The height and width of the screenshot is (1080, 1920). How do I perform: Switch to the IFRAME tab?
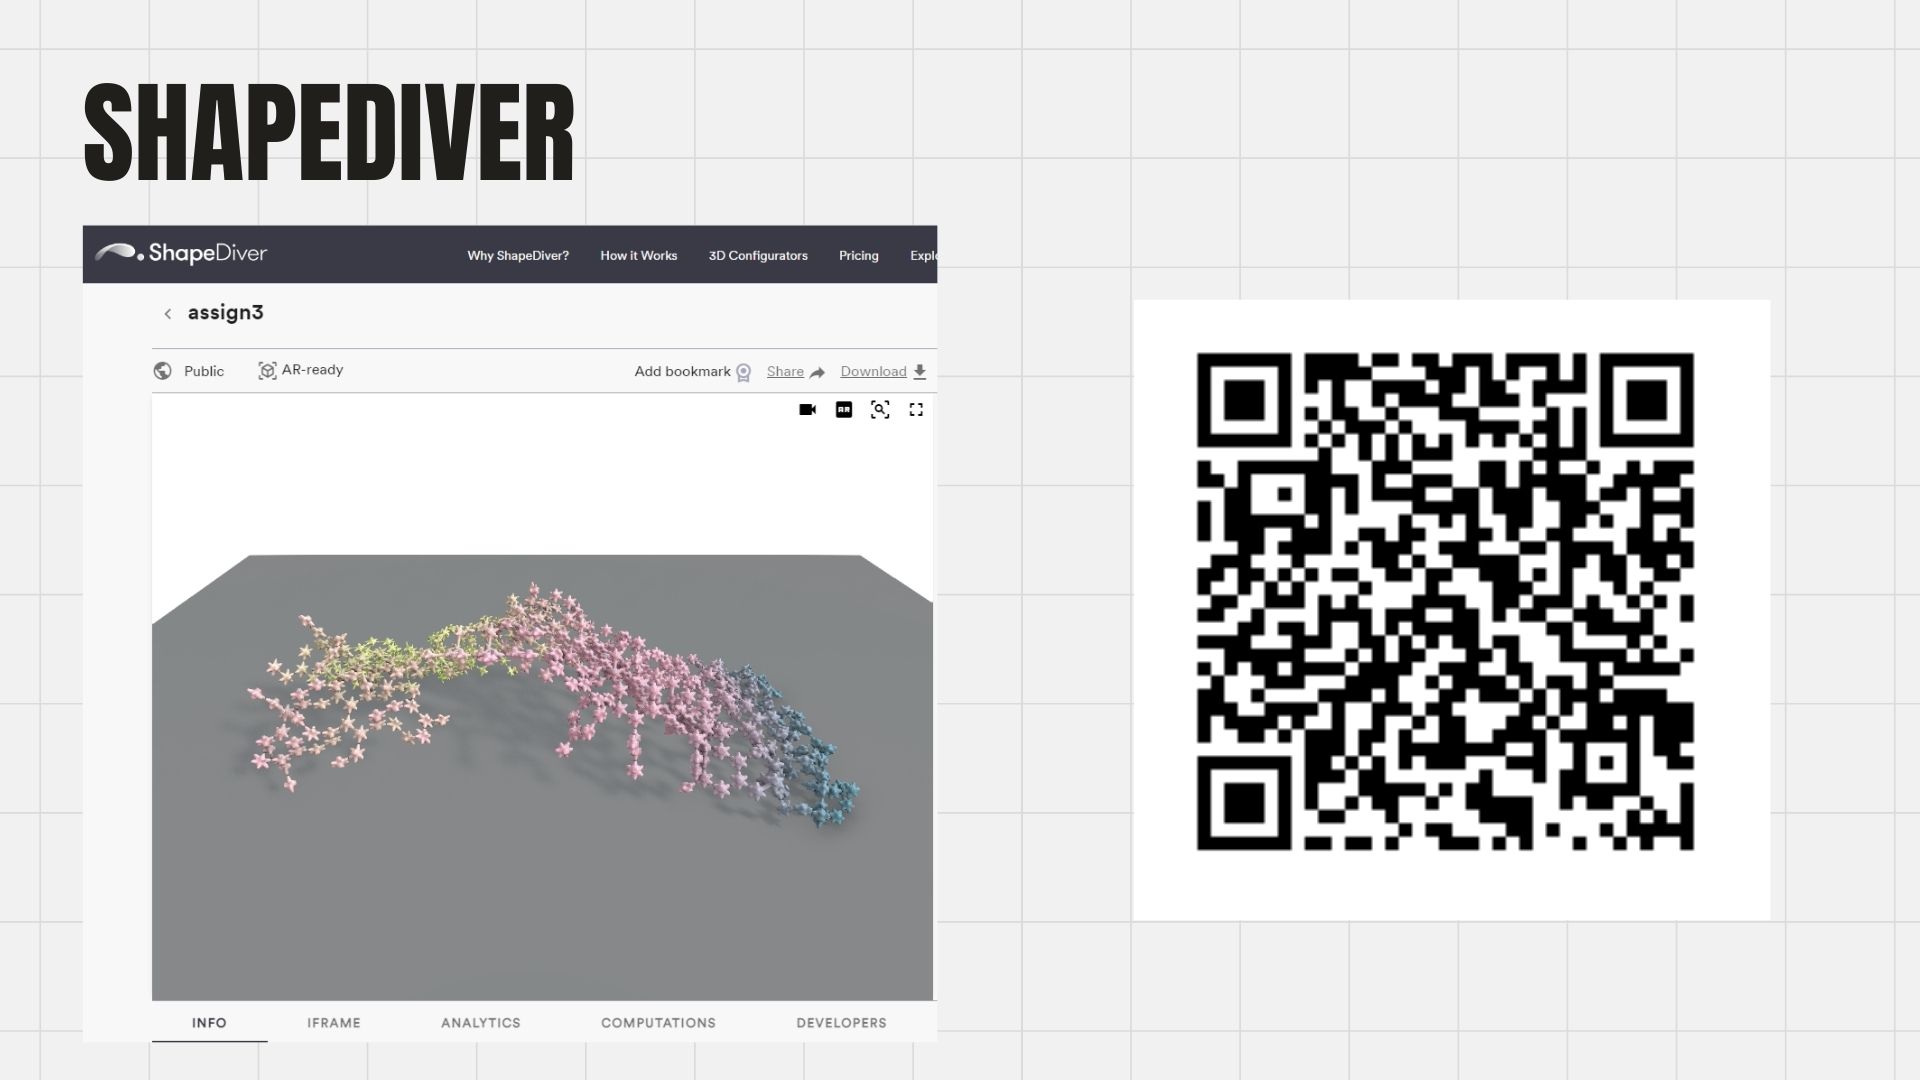334,1023
